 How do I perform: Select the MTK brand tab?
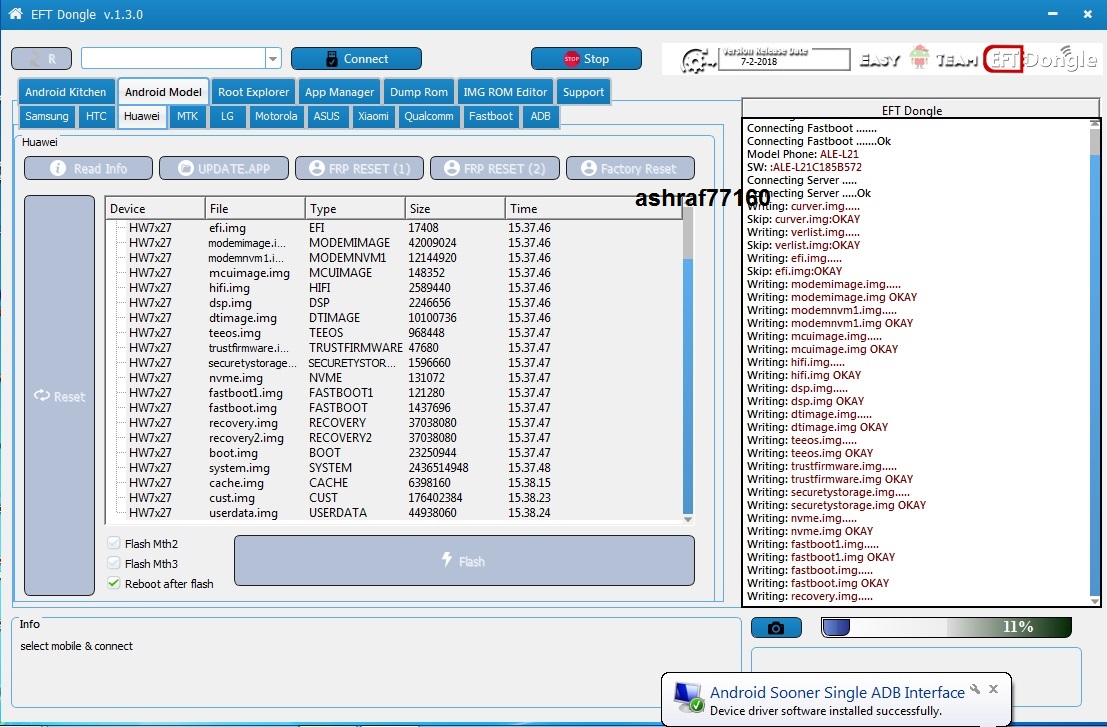point(188,116)
